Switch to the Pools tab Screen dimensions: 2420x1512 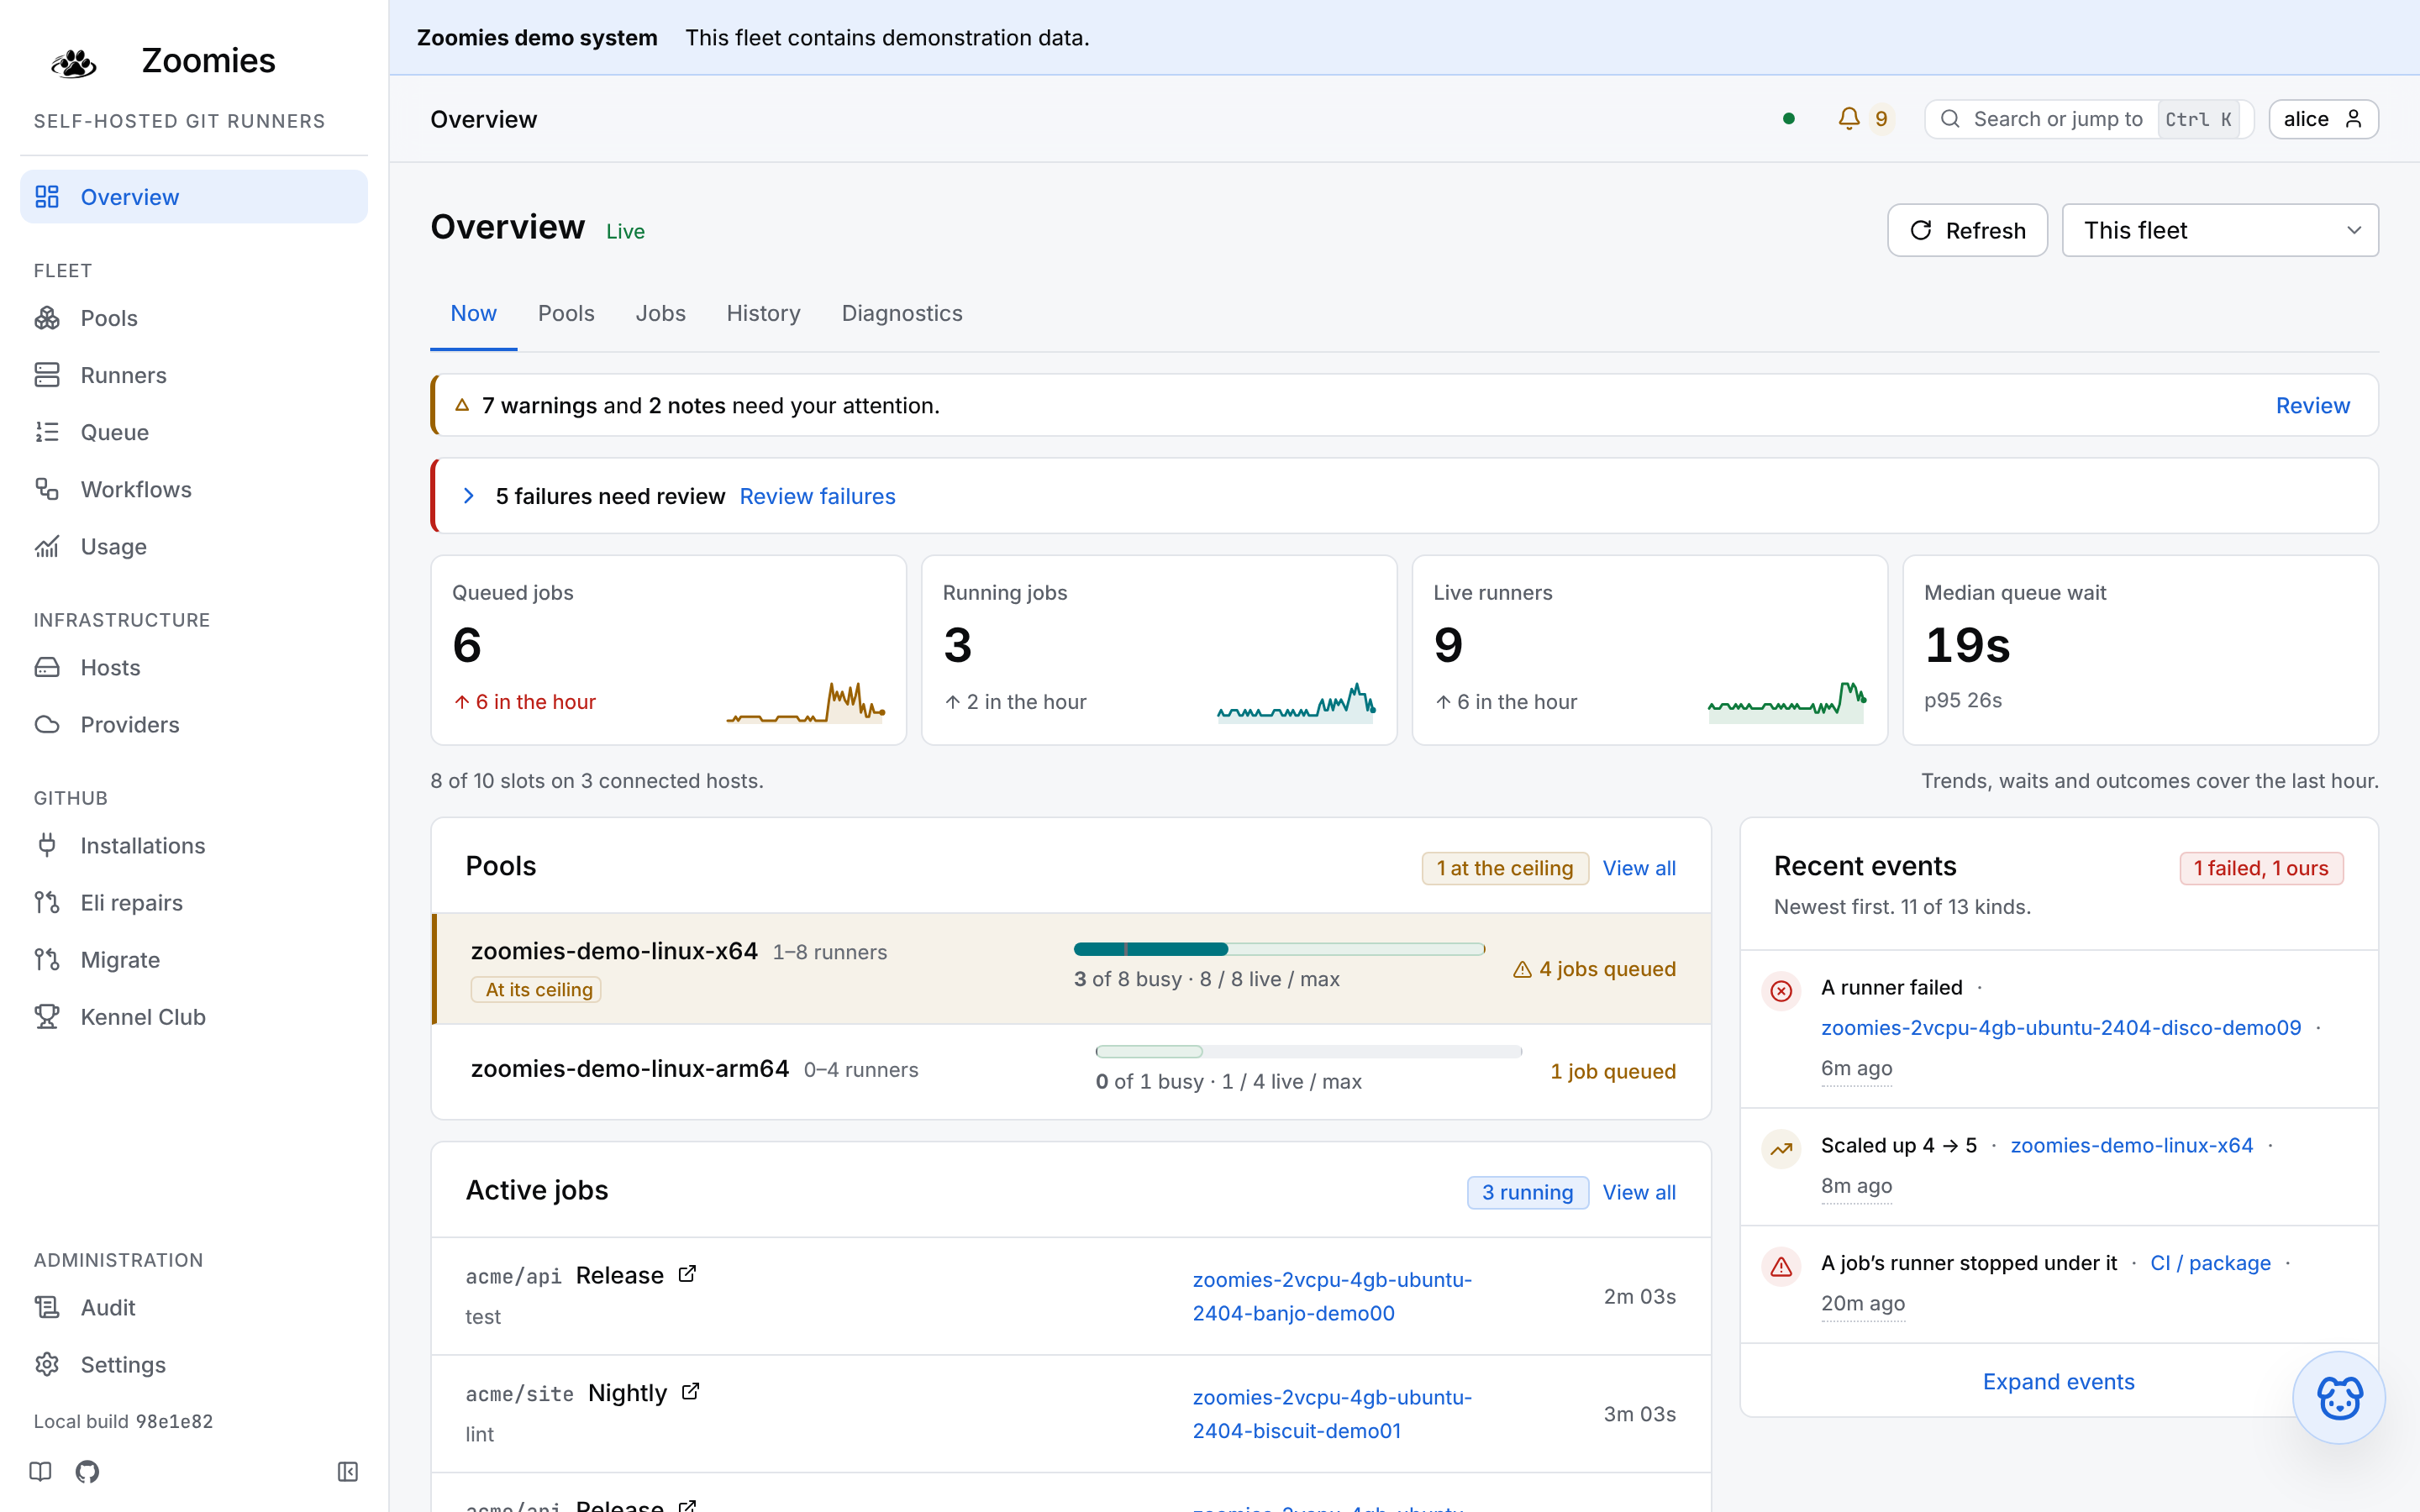point(566,313)
